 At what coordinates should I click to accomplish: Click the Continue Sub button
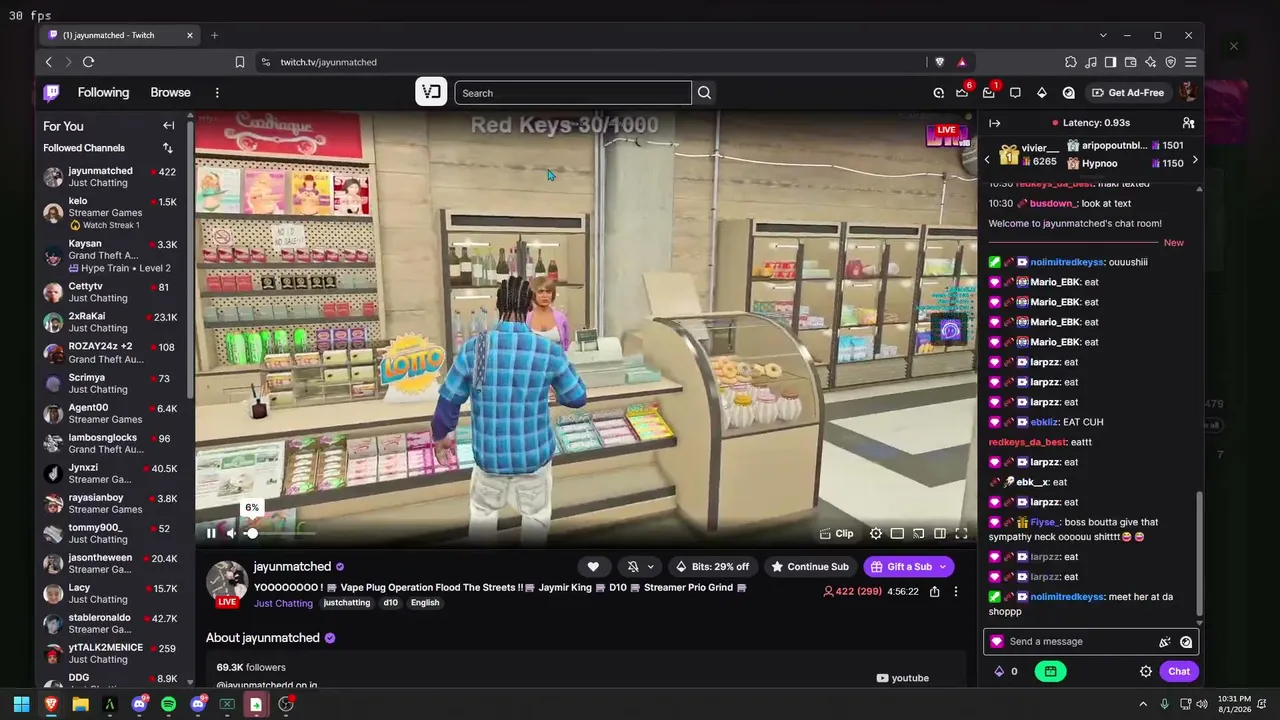click(x=809, y=567)
